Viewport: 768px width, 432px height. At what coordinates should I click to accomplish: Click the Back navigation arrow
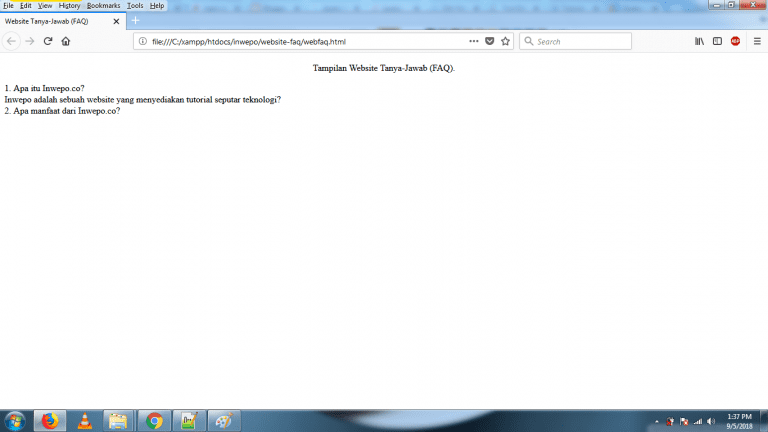click(11, 41)
